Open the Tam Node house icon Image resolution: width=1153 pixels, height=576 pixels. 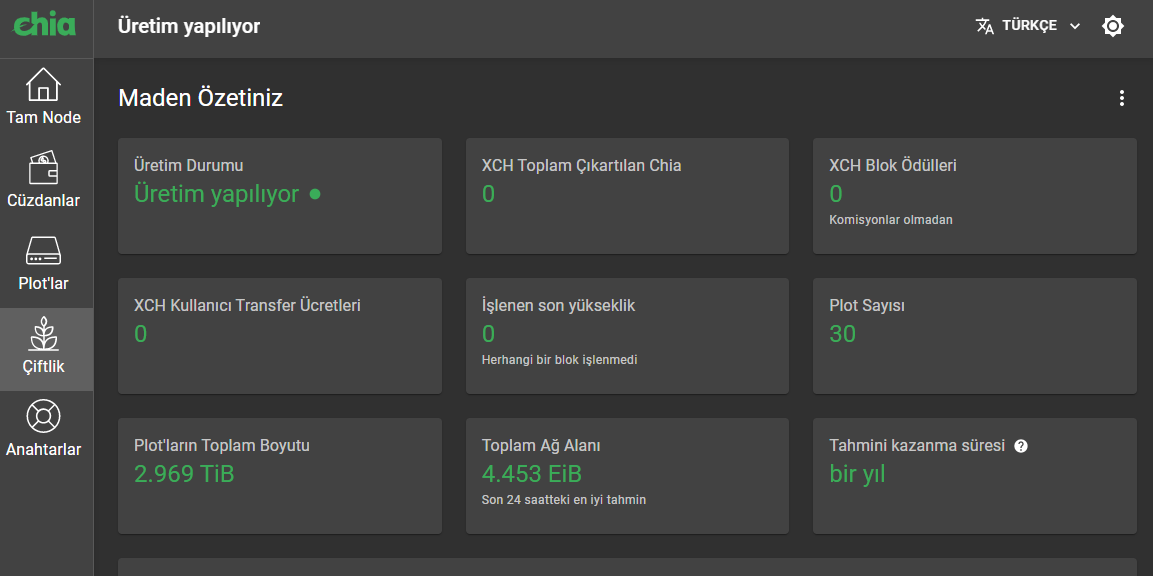[x=43, y=85]
